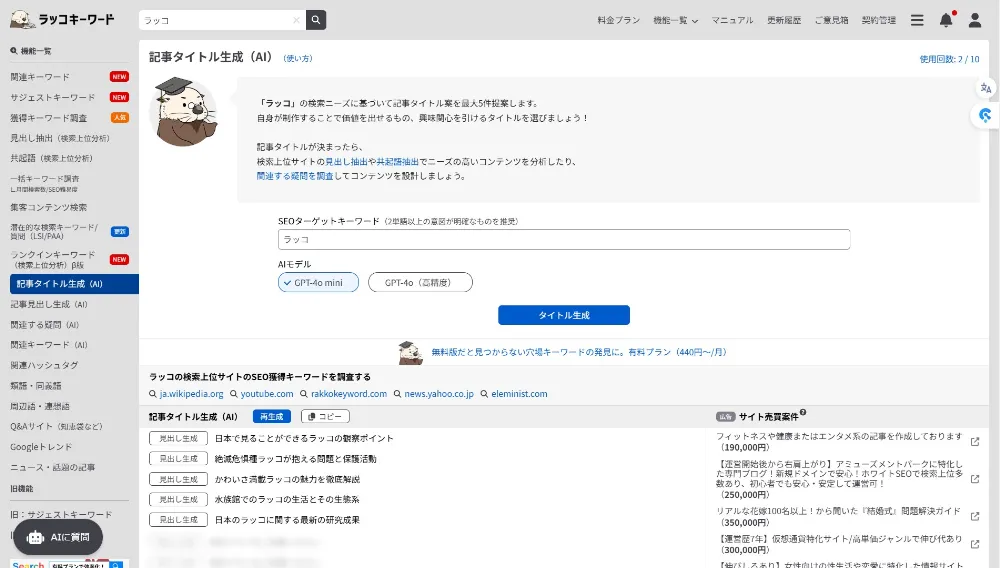Open external link for 250,000円 listing

click(x=974, y=479)
